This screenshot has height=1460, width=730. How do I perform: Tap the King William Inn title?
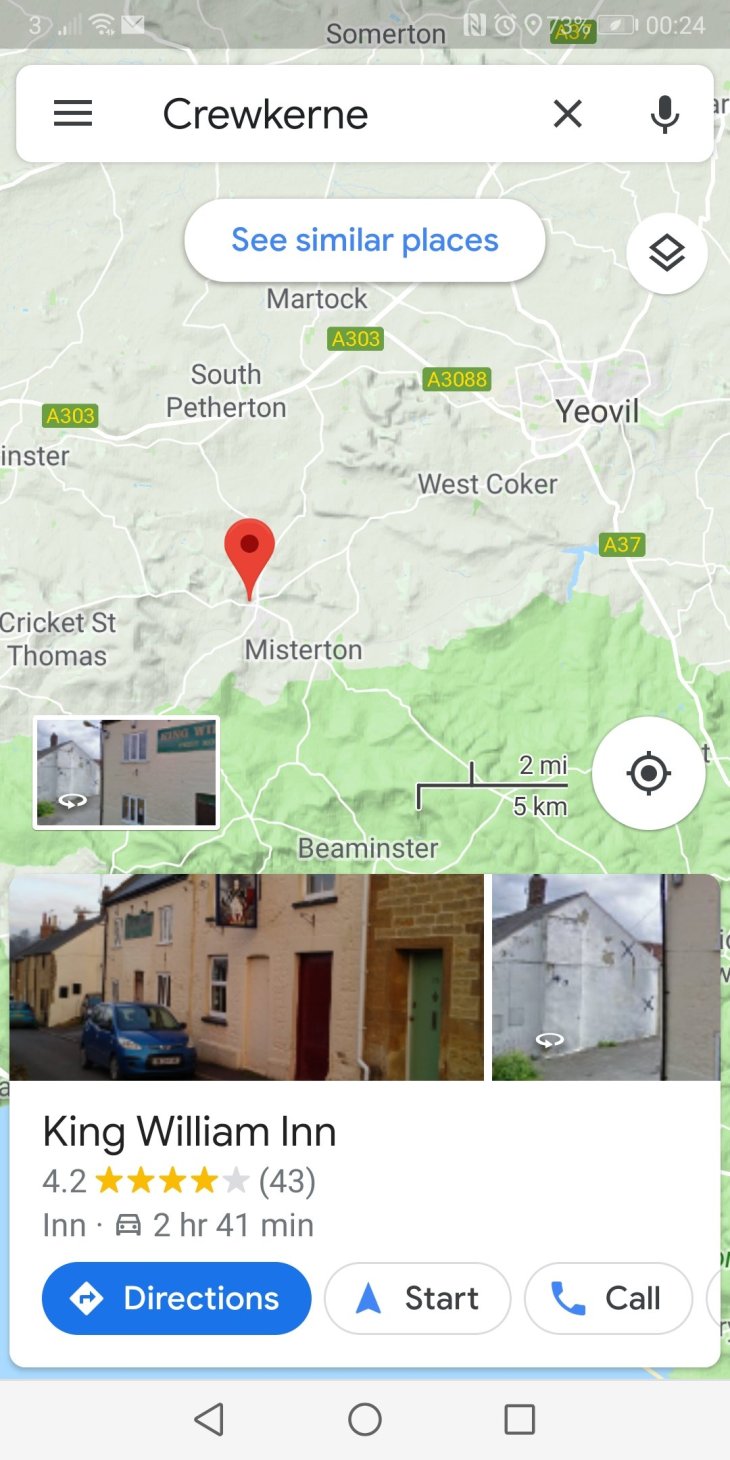pos(189,1132)
